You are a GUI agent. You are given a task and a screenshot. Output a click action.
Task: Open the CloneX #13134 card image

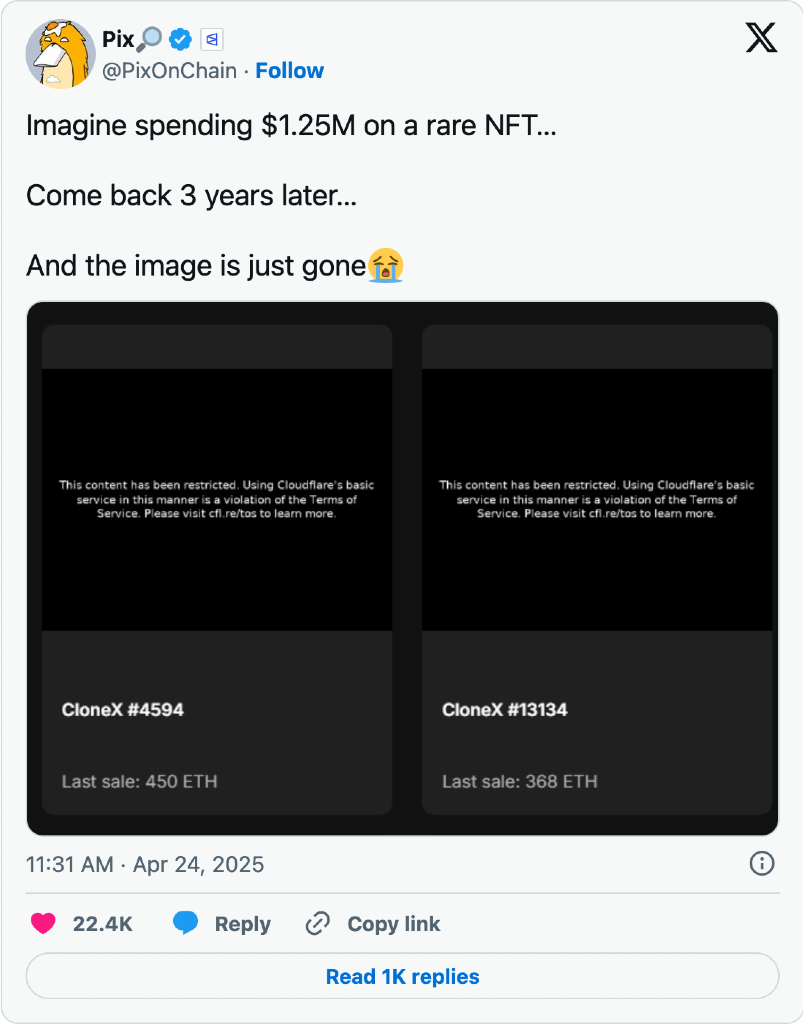597,500
